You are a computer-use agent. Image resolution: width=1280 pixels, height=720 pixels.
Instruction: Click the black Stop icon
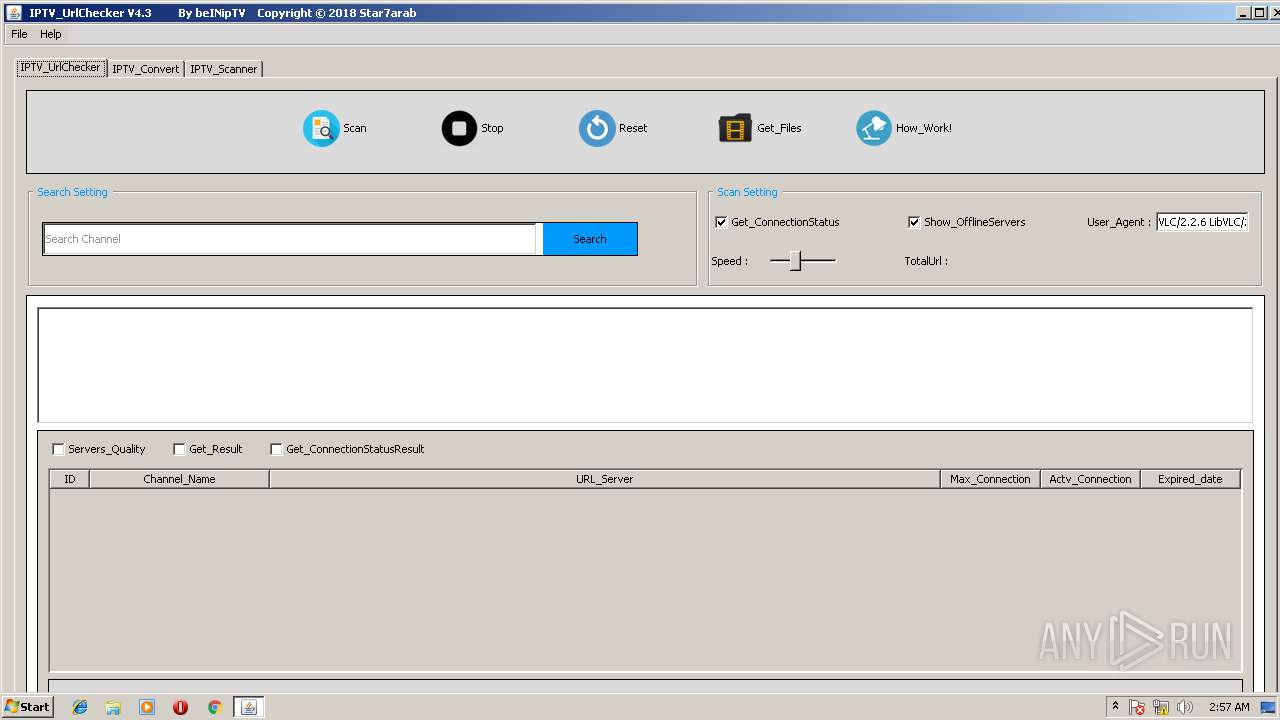[459, 128]
